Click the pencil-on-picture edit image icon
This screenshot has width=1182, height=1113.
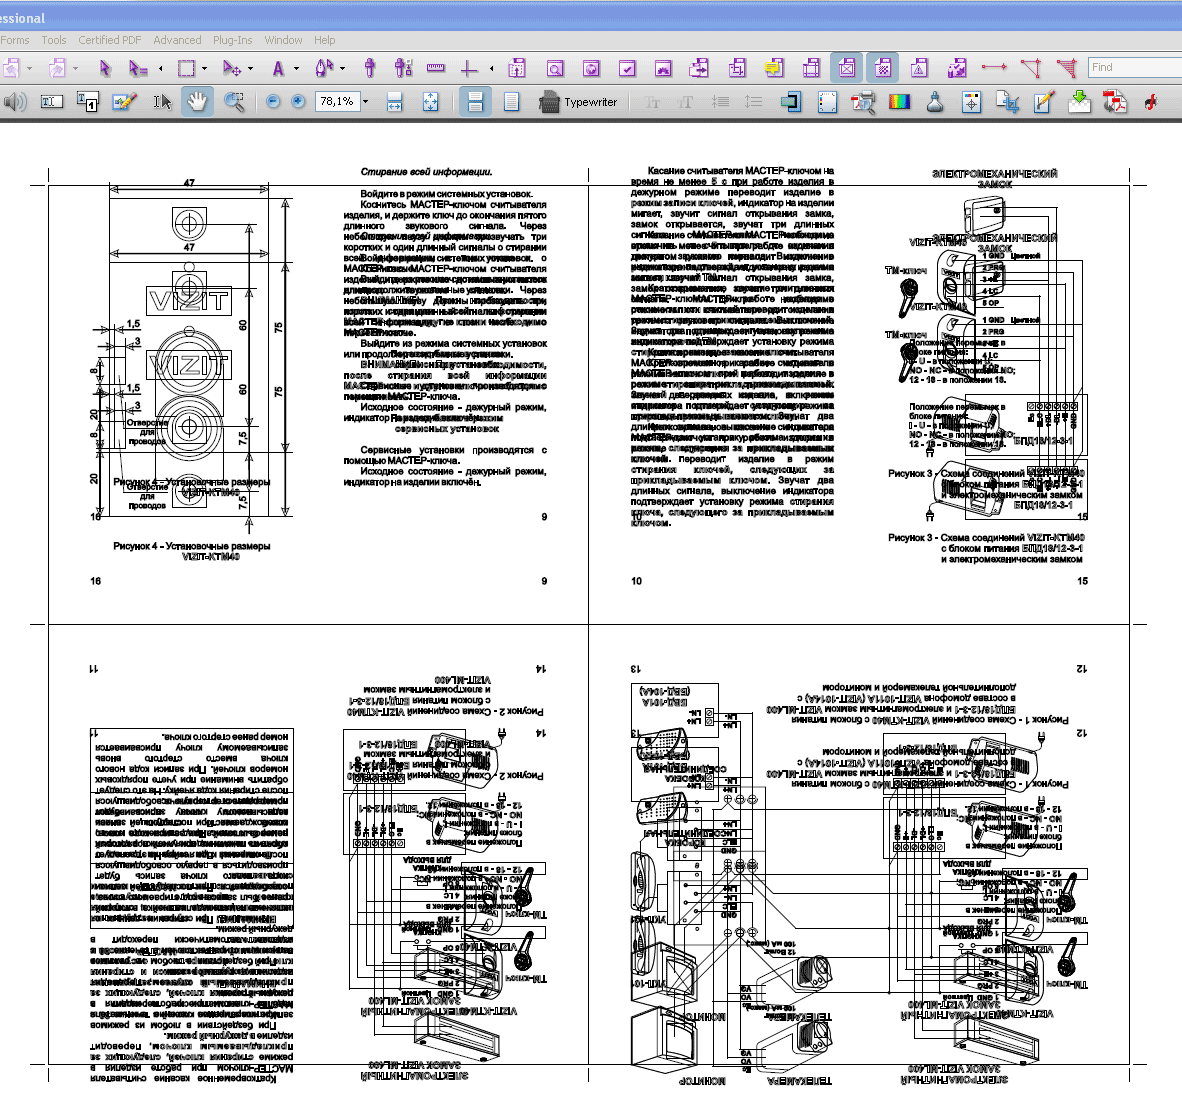(x=124, y=101)
